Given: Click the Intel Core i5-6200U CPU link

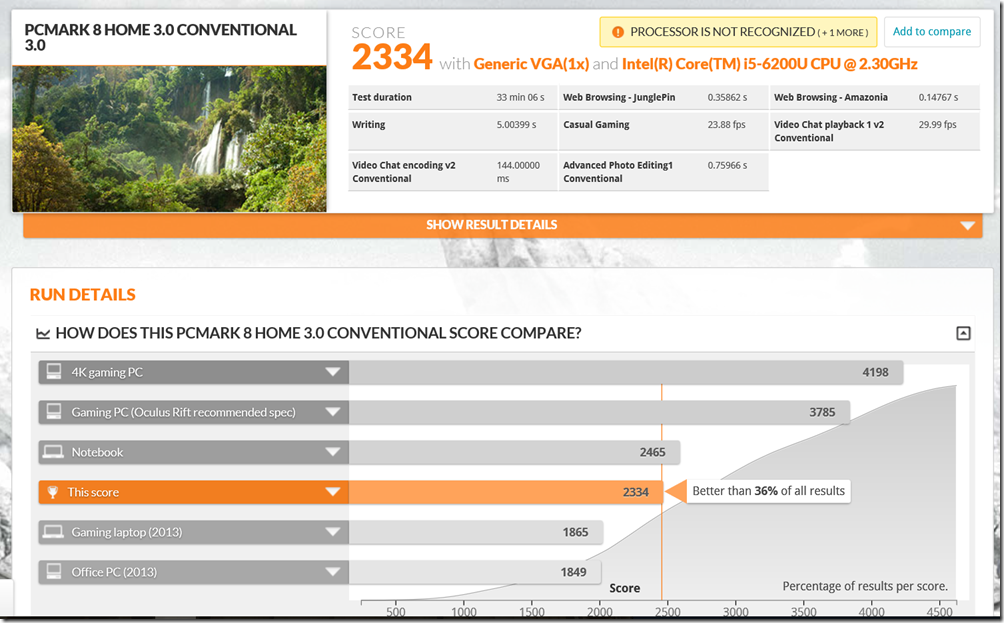Looking at the screenshot, I should point(769,64).
